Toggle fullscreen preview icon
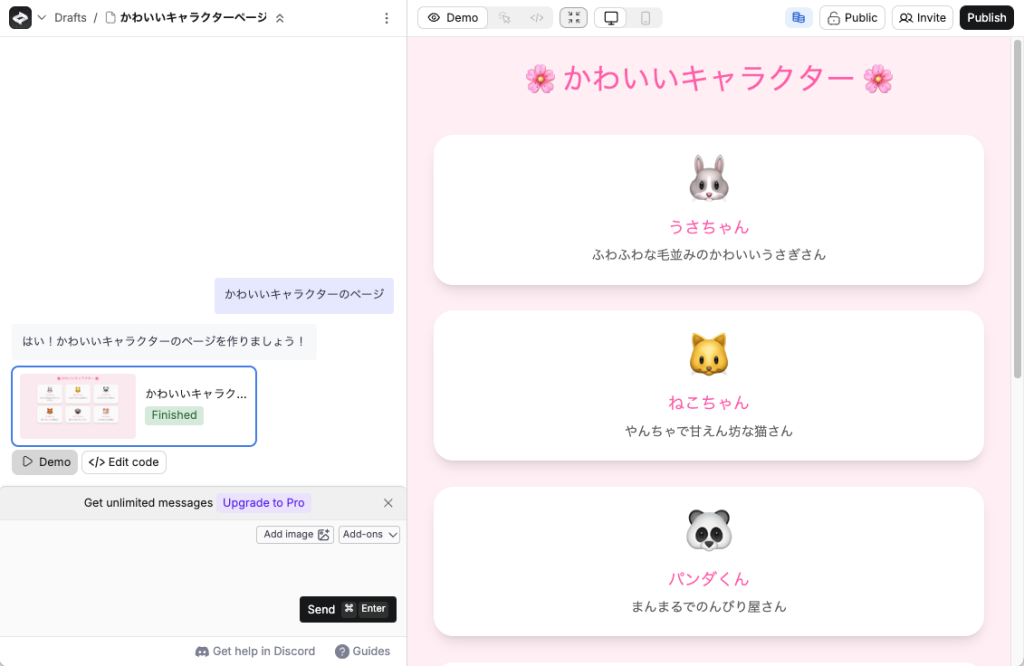1024x666 pixels. 573,18
